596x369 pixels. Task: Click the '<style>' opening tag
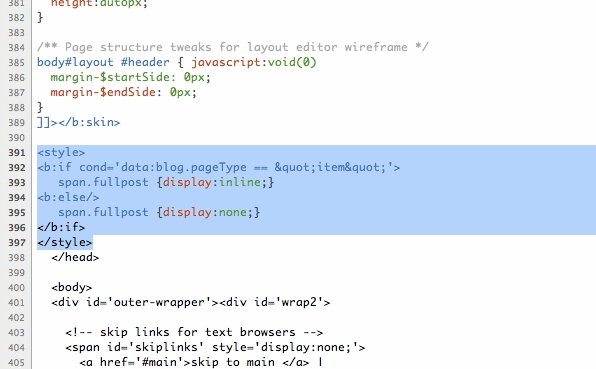coord(61,152)
